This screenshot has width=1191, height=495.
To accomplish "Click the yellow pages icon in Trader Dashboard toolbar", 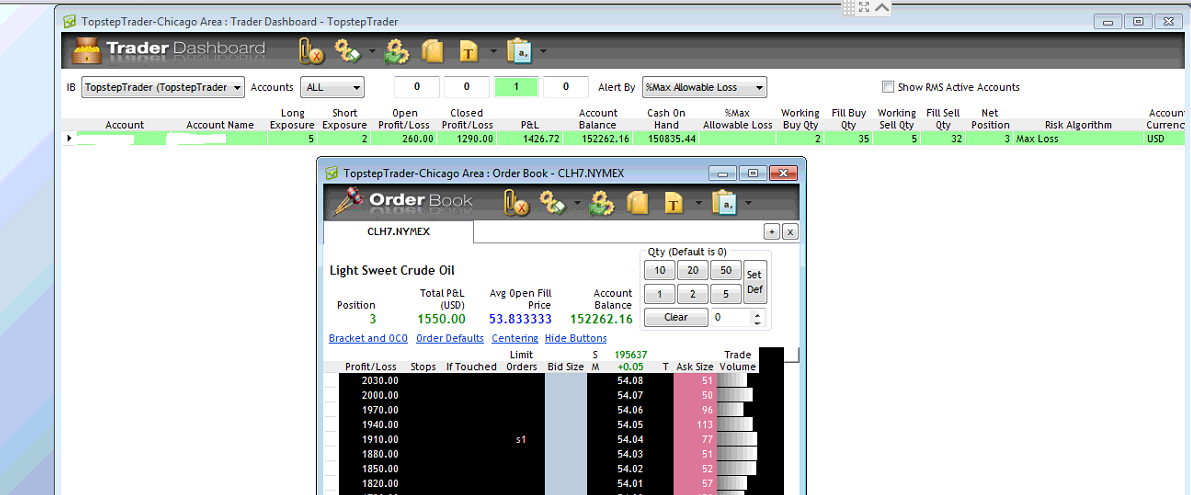I will click(433, 52).
